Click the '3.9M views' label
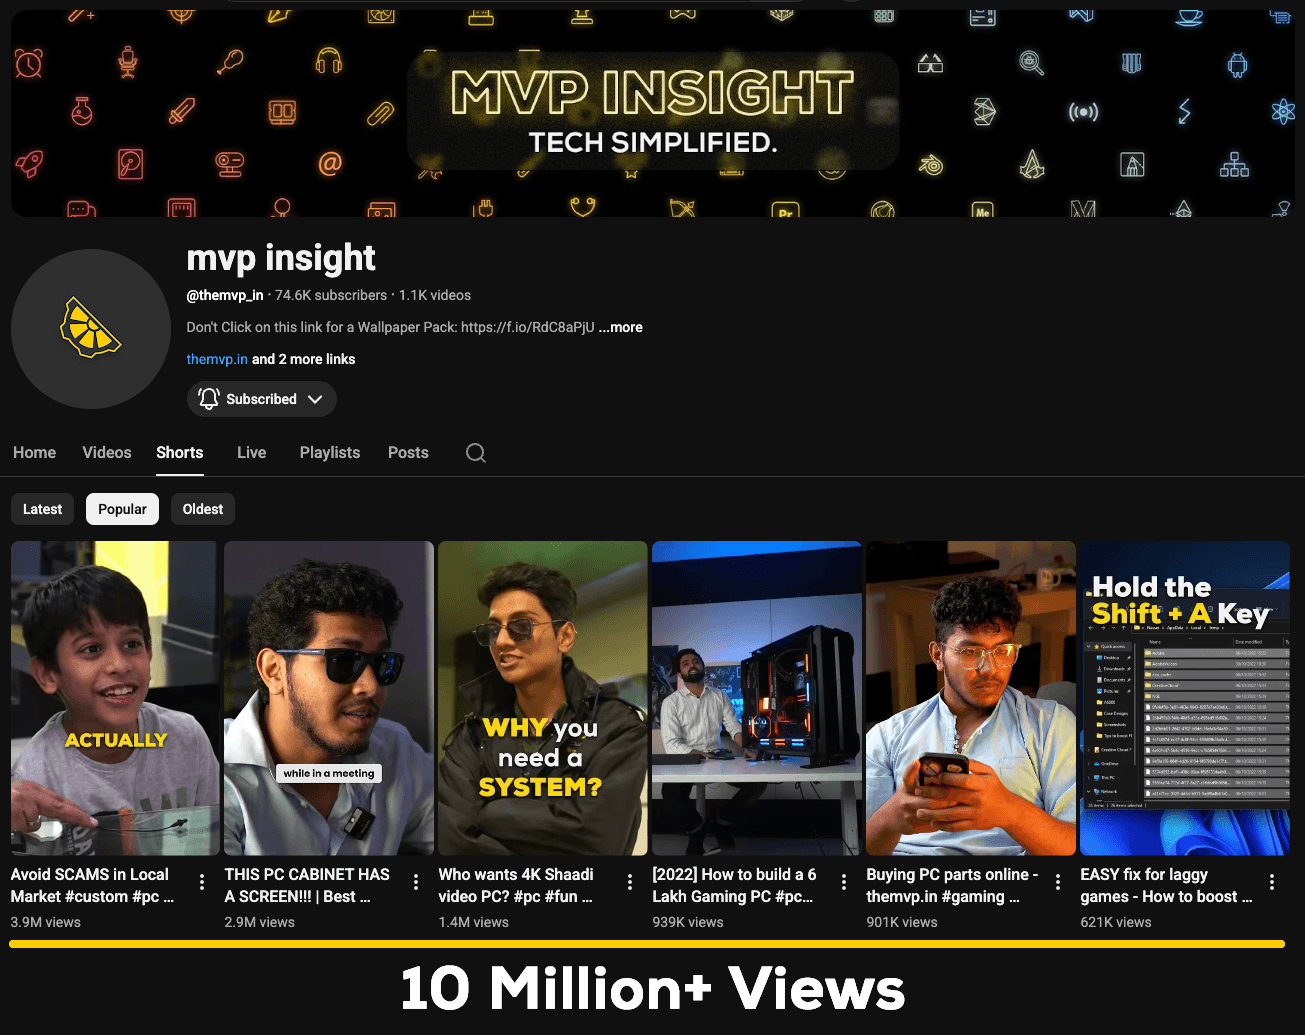The image size is (1305, 1035). [x=46, y=922]
